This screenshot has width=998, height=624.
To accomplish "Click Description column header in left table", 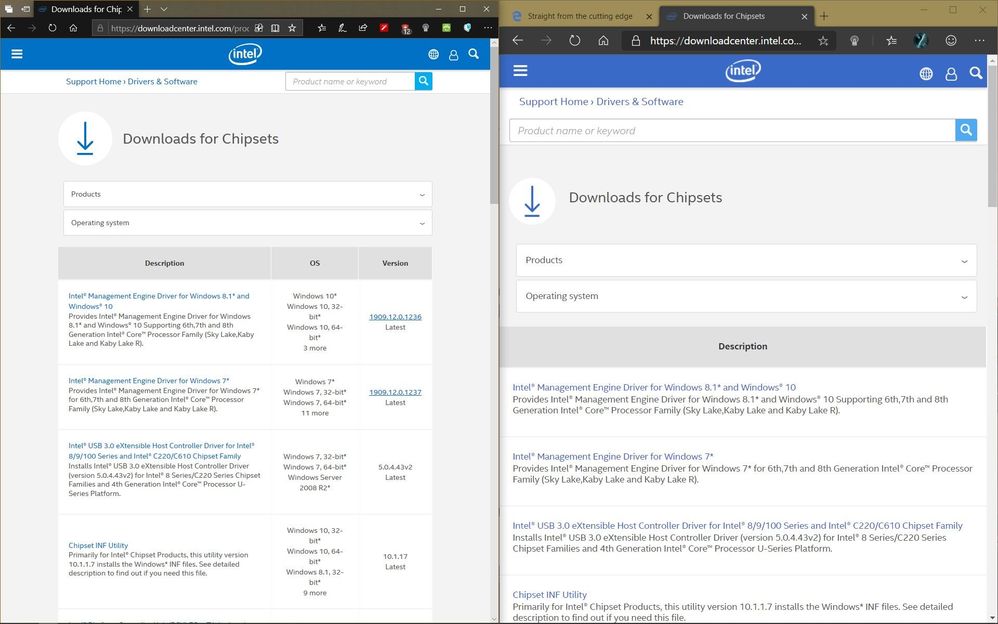I will click(164, 263).
